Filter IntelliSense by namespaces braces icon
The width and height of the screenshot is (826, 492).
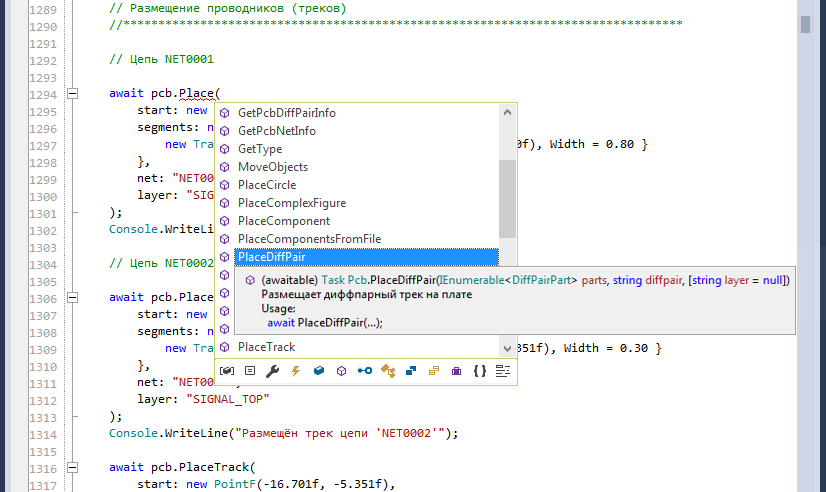coord(479,371)
